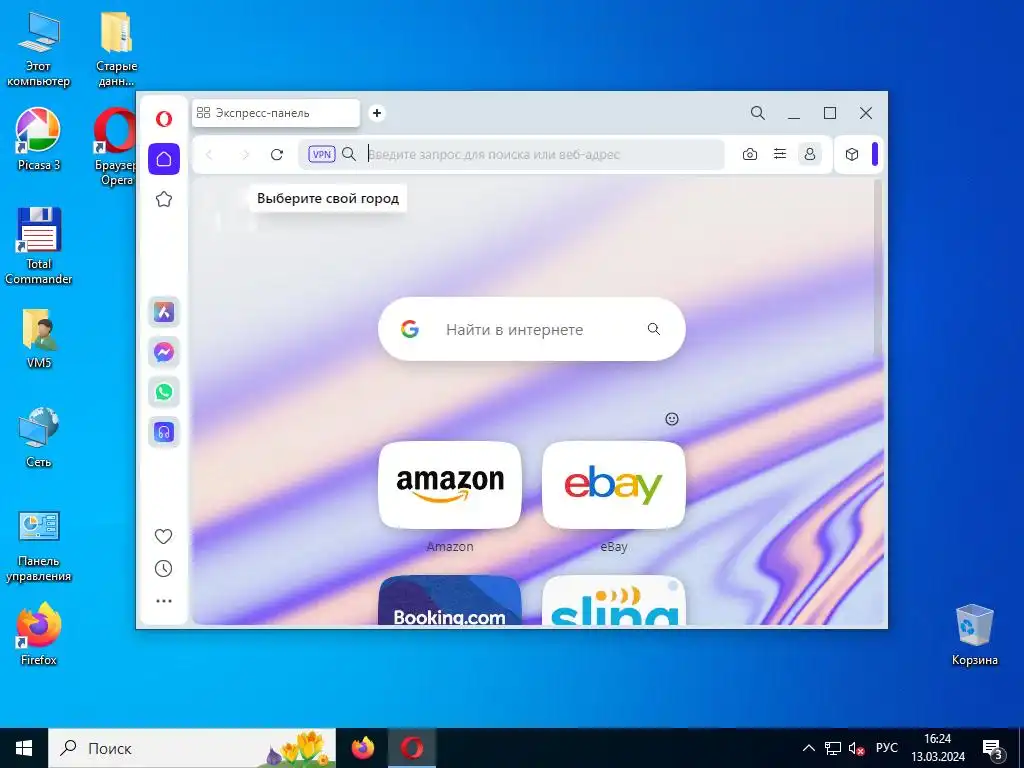Go to the Home start page button

click(x=164, y=159)
